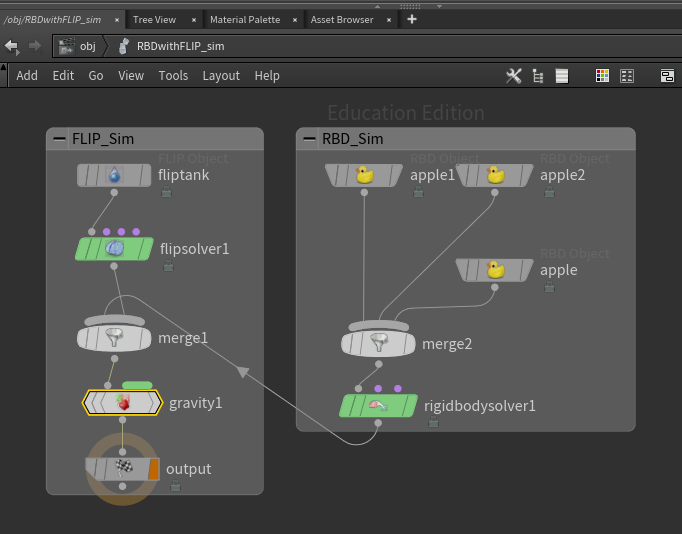Switch to list view mode icon
Viewport: 682px width, 534px height.
(562, 76)
